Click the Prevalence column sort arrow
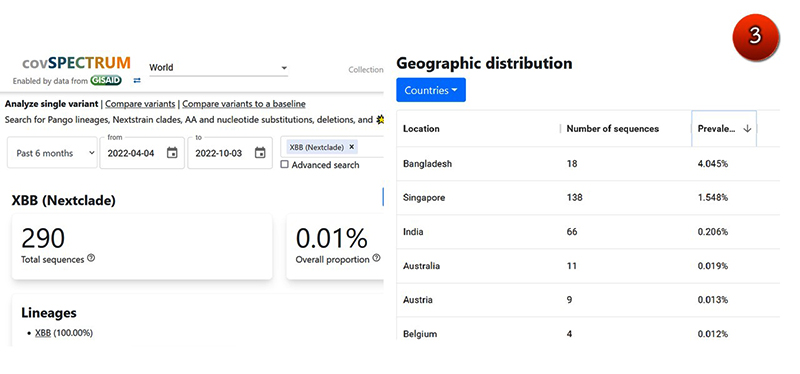This screenshot has height=374, width=800. point(747,129)
